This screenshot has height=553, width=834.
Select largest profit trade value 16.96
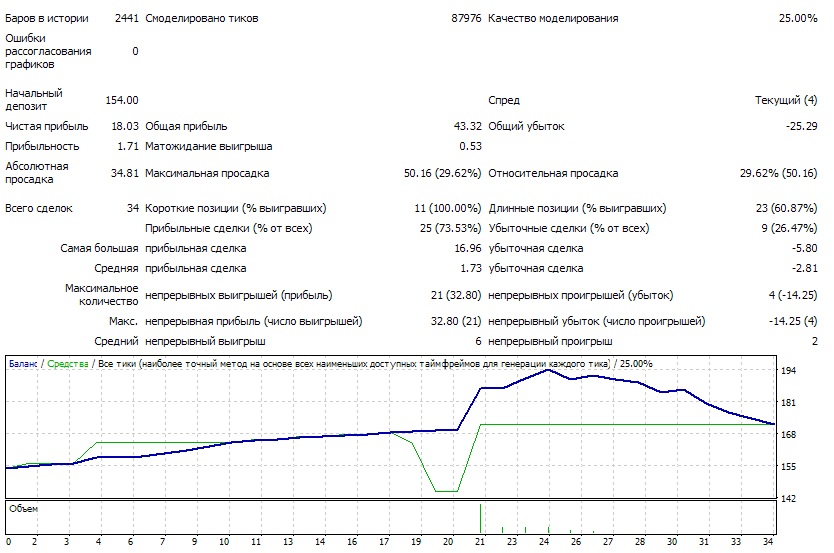tap(468, 248)
